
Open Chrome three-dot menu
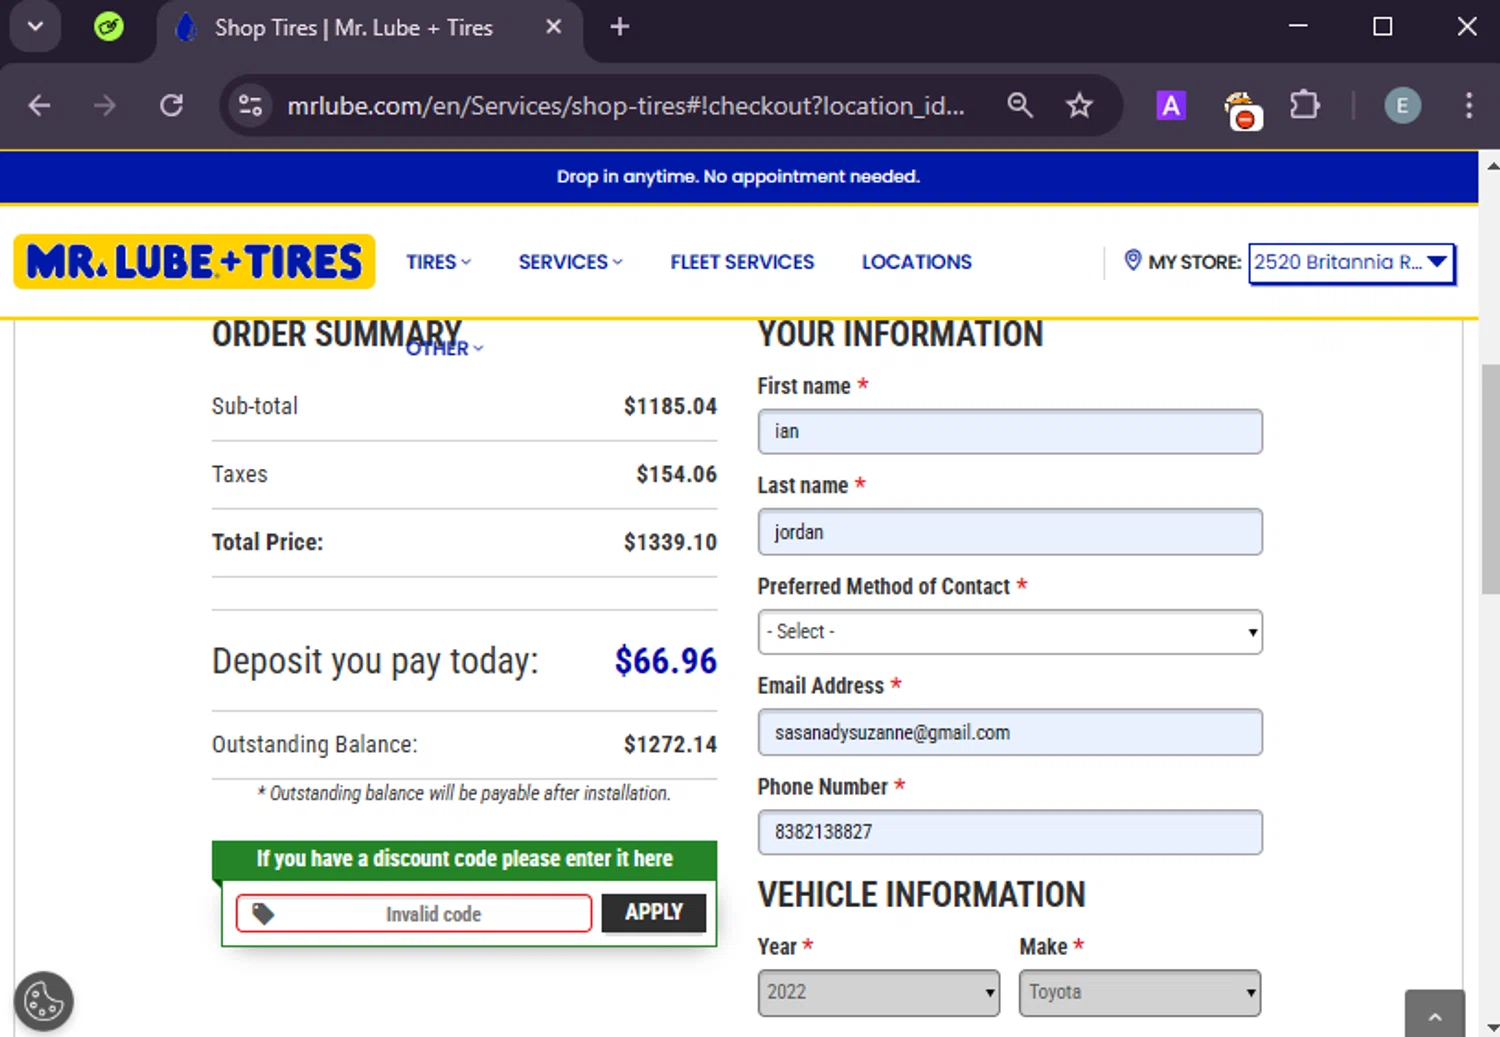(1468, 105)
